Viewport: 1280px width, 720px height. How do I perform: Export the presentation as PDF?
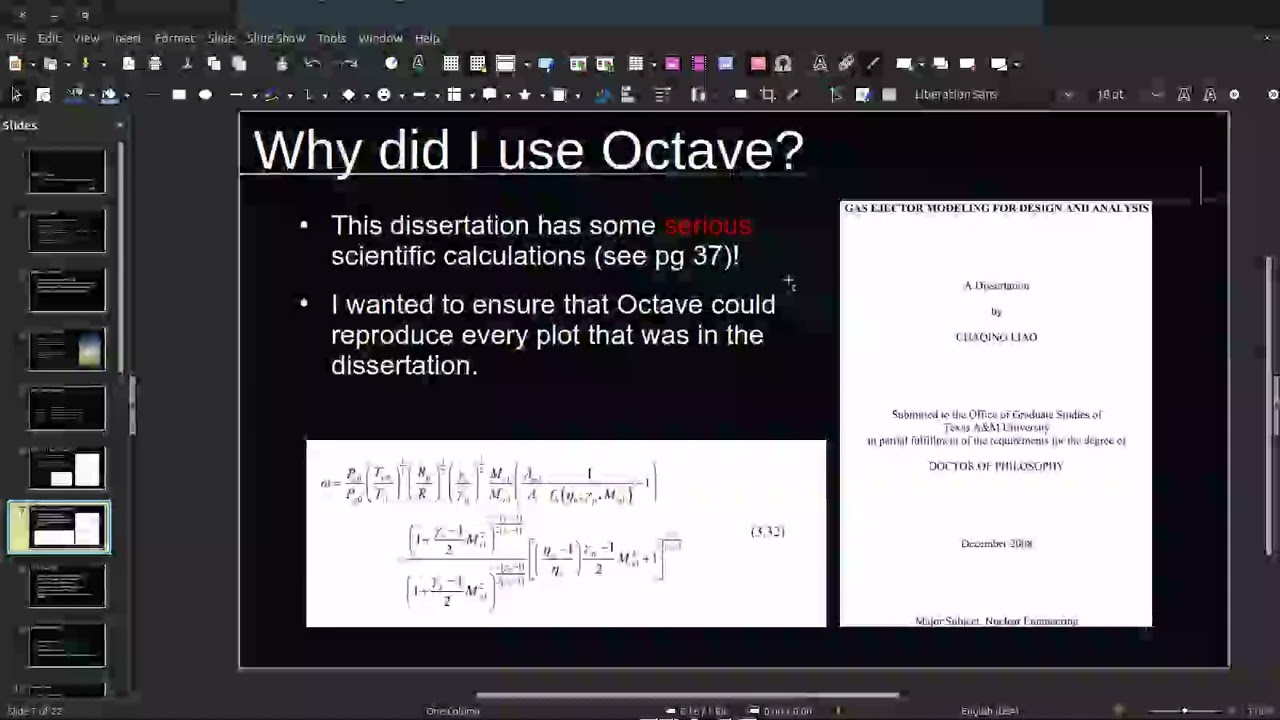click(129, 64)
